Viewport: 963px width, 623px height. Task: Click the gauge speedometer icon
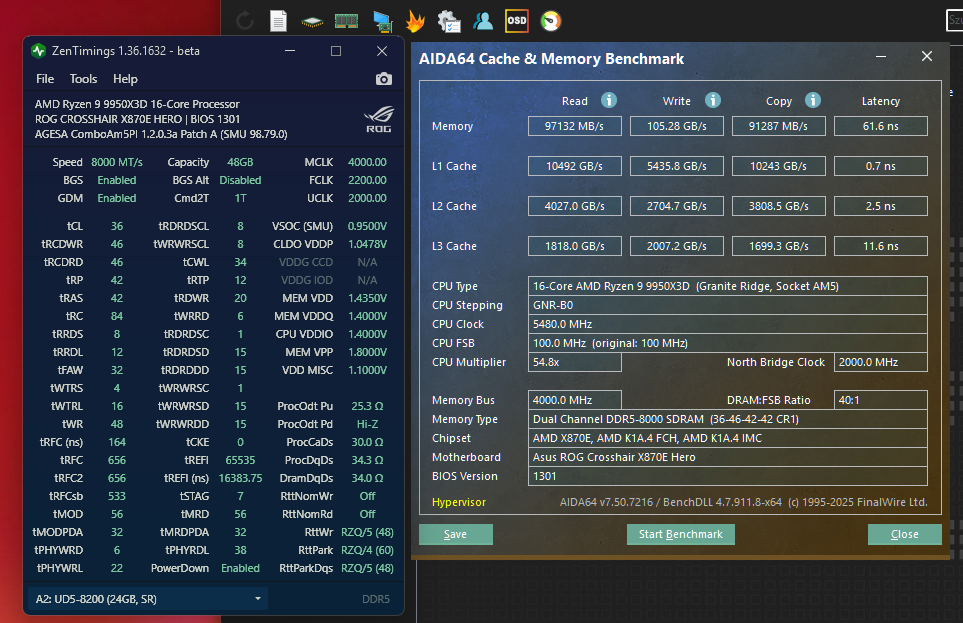pos(550,20)
